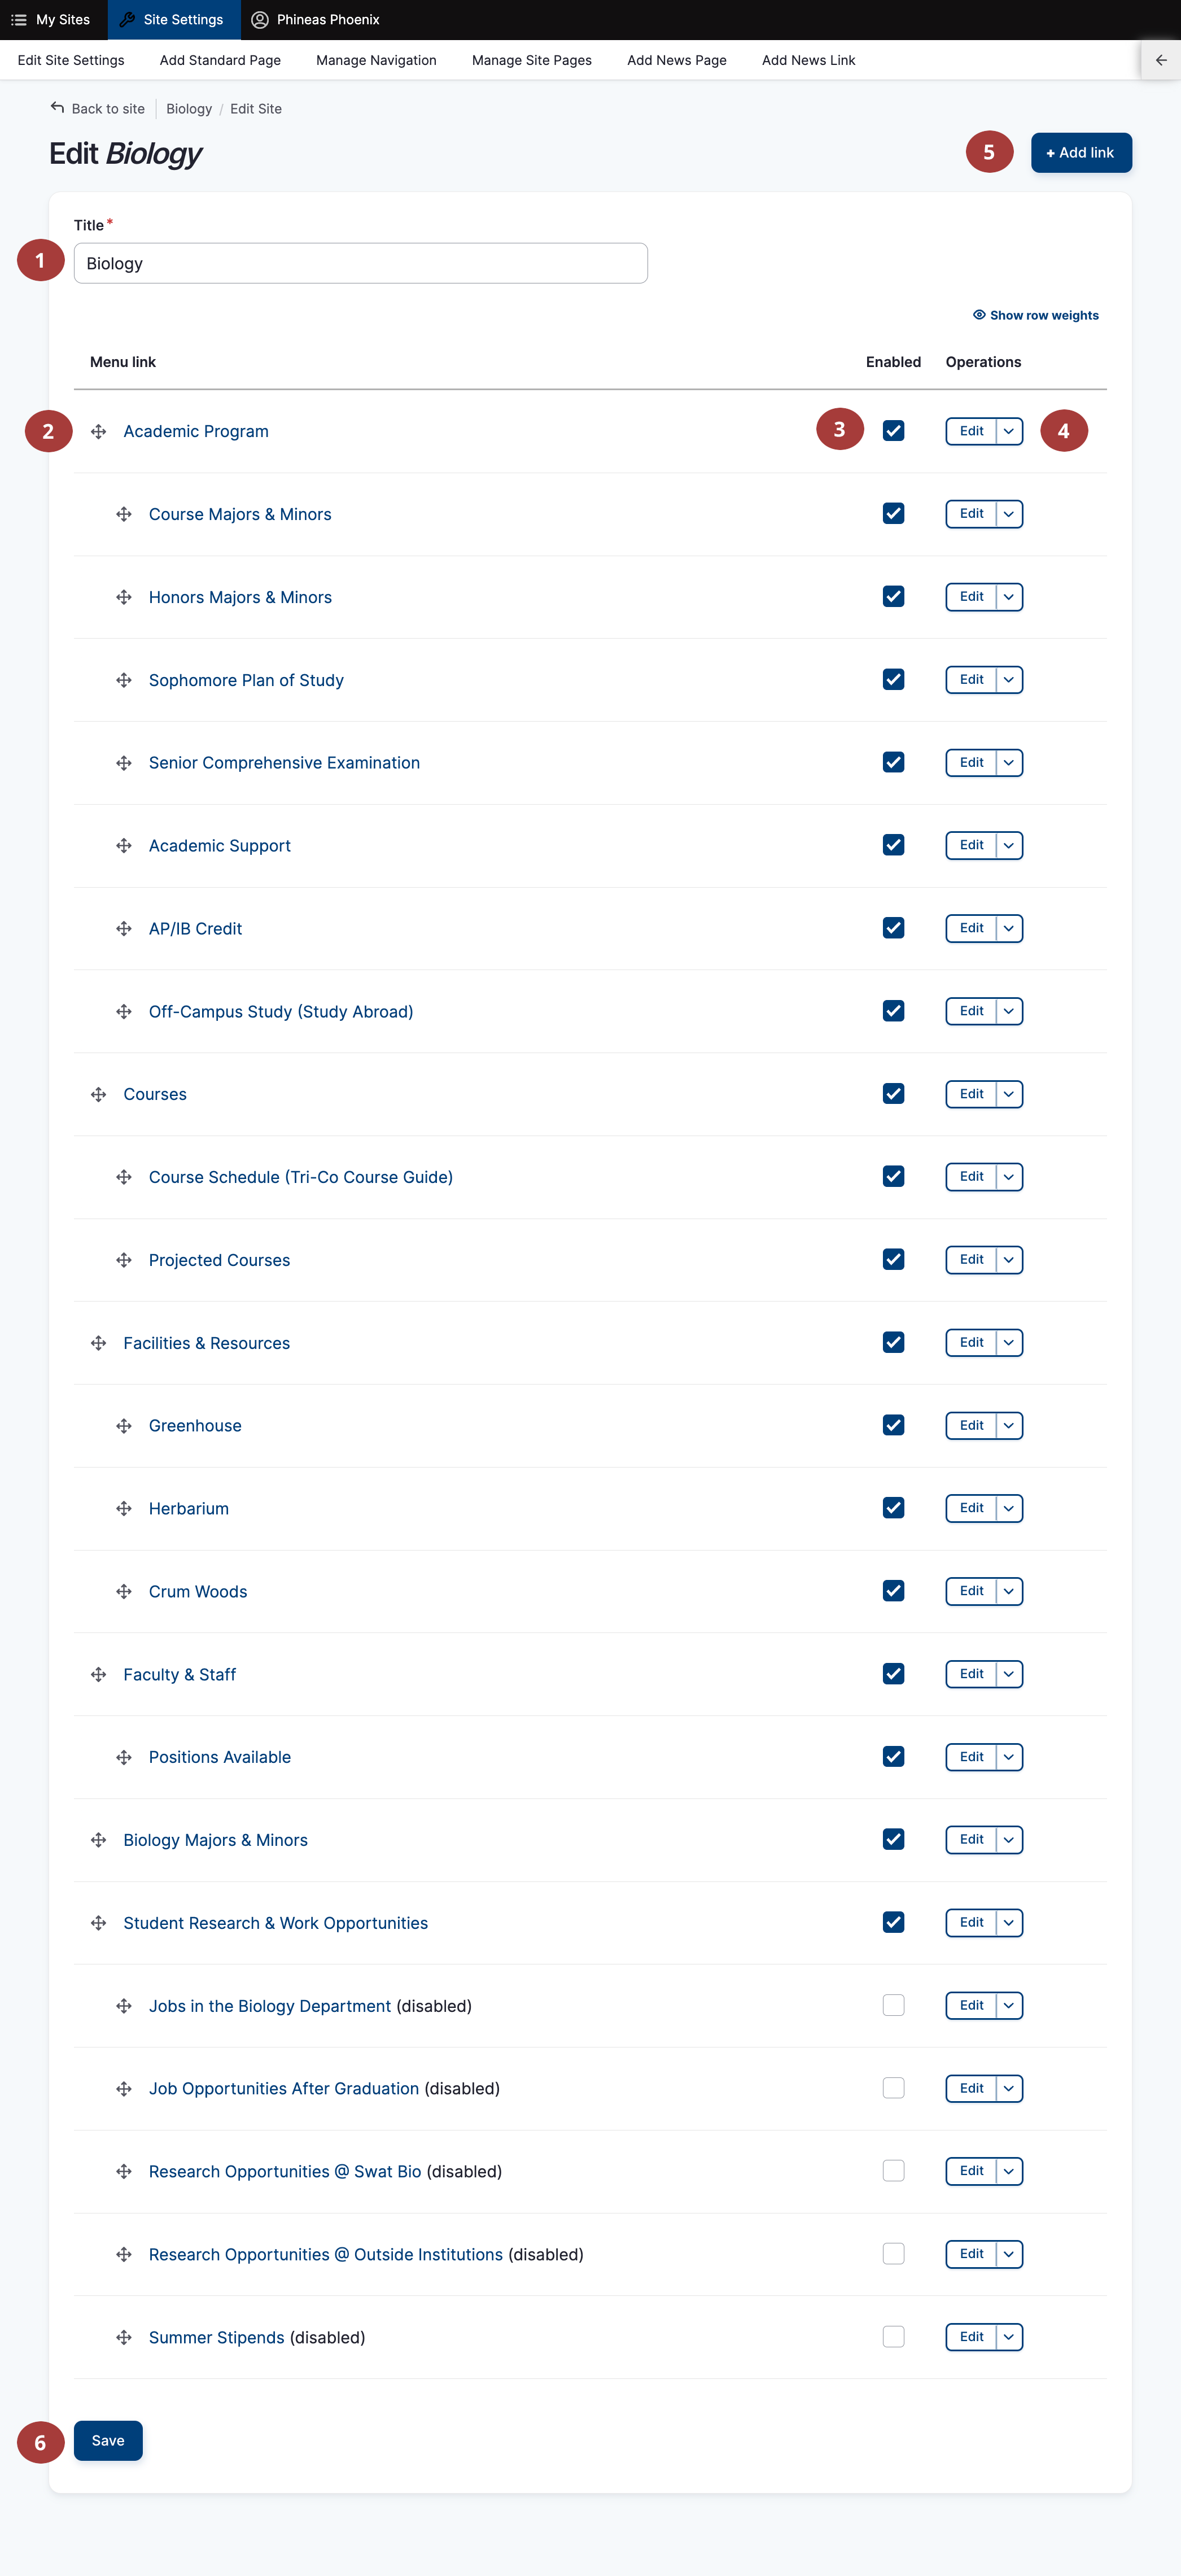Click the drag handle for Faculty & Staff
This screenshot has height=2576, width=1181.
(x=98, y=1674)
